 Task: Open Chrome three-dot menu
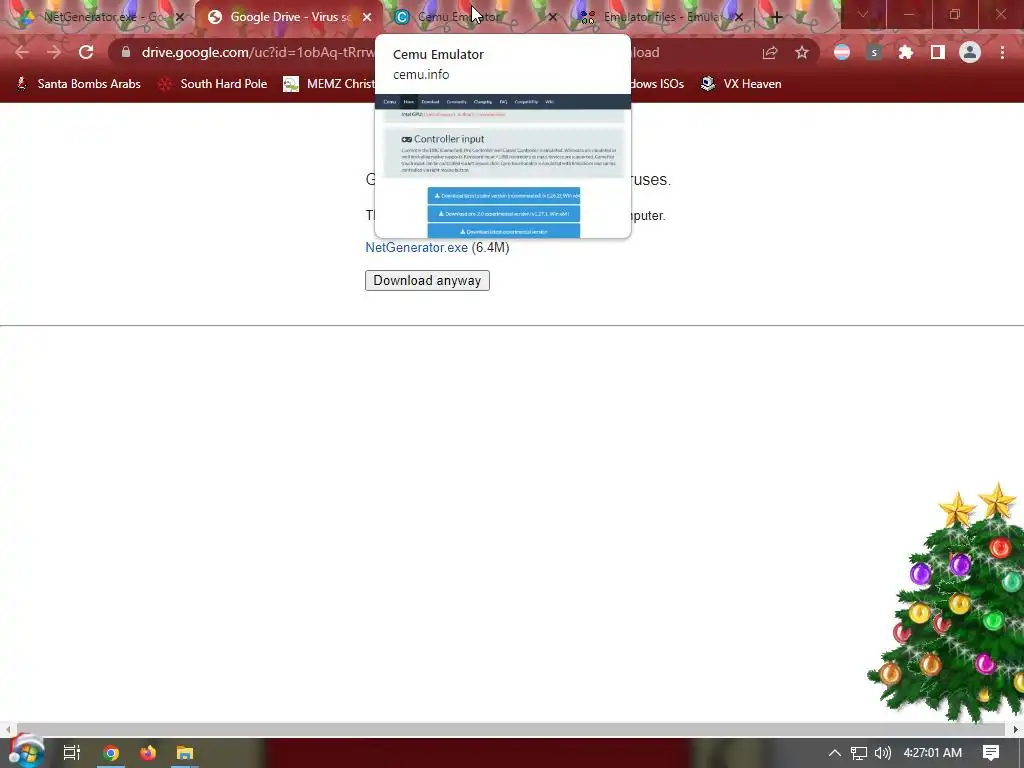coord(1002,52)
